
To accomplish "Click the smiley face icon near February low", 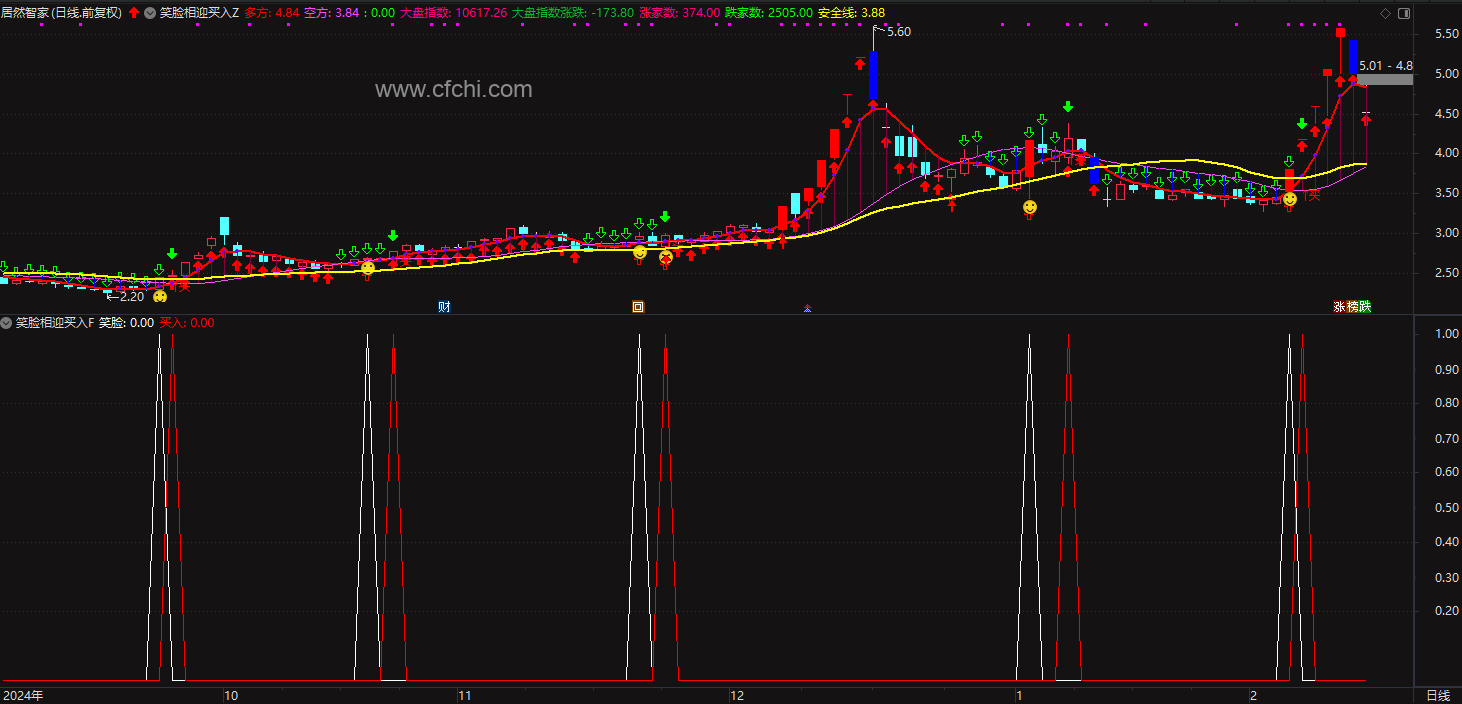I will click(x=1290, y=199).
